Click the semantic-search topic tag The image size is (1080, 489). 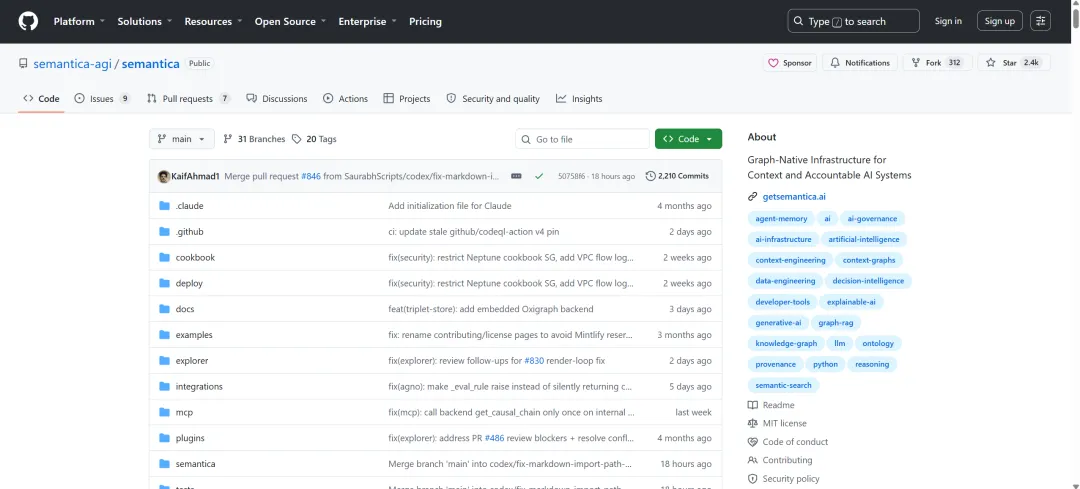pos(783,385)
